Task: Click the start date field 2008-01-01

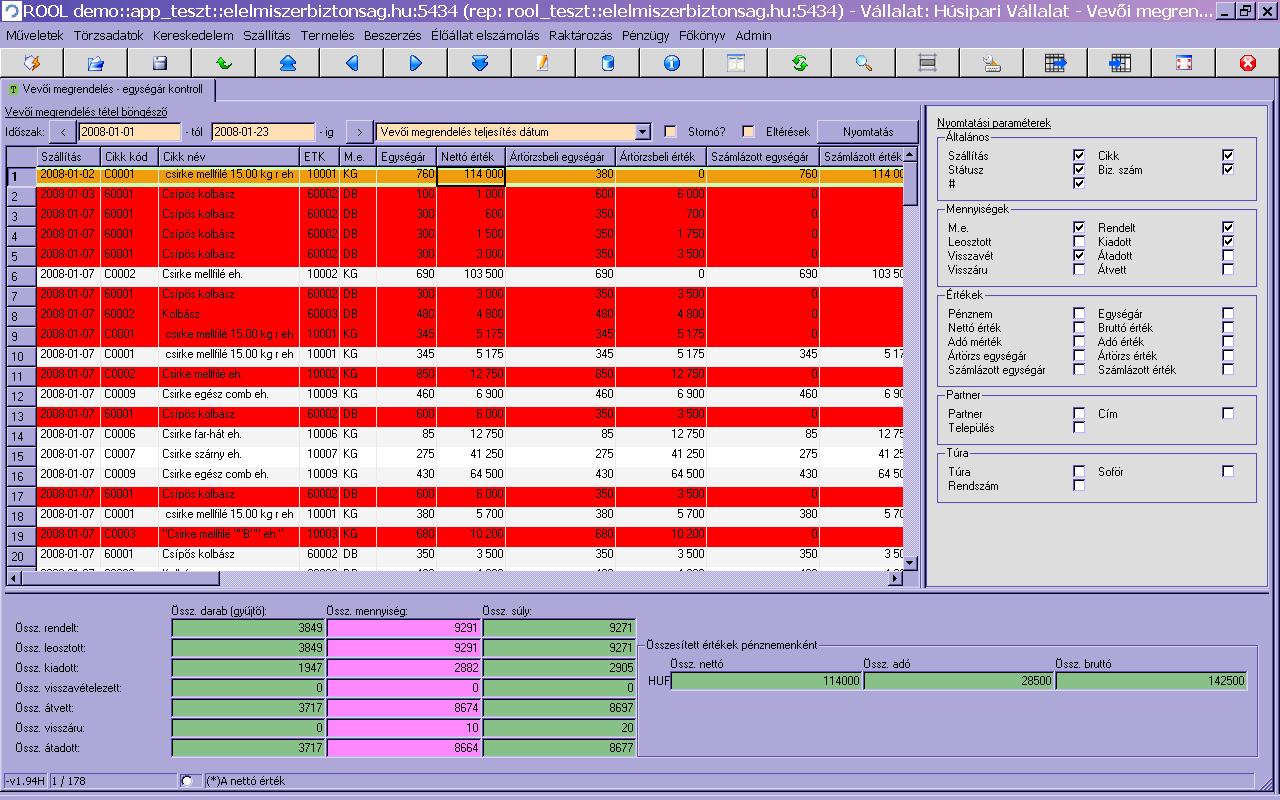Action: coord(129,132)
